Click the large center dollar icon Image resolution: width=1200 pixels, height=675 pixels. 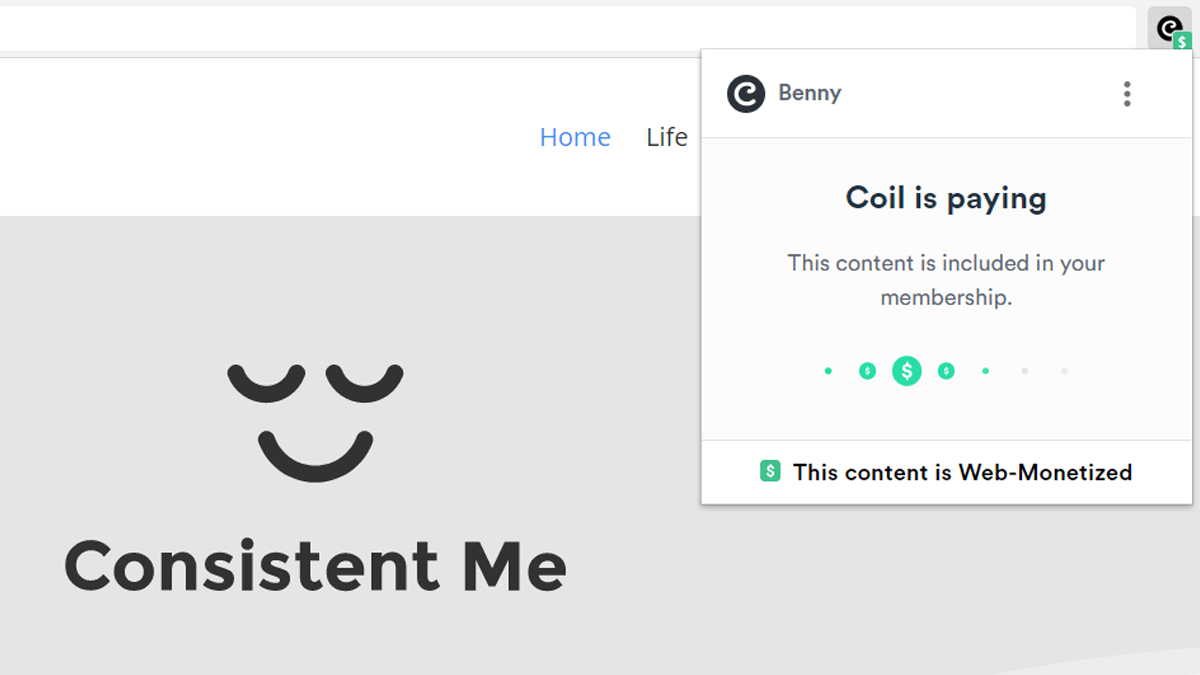[x=907, y=371]
